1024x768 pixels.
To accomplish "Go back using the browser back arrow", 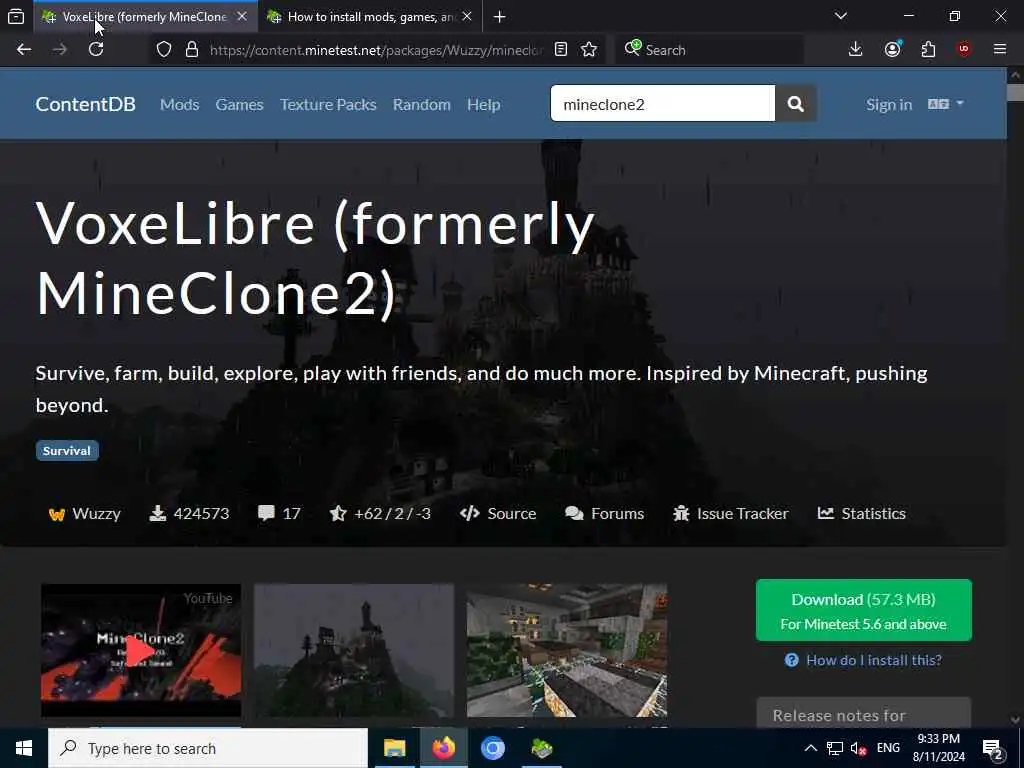I will coord(24,50).
